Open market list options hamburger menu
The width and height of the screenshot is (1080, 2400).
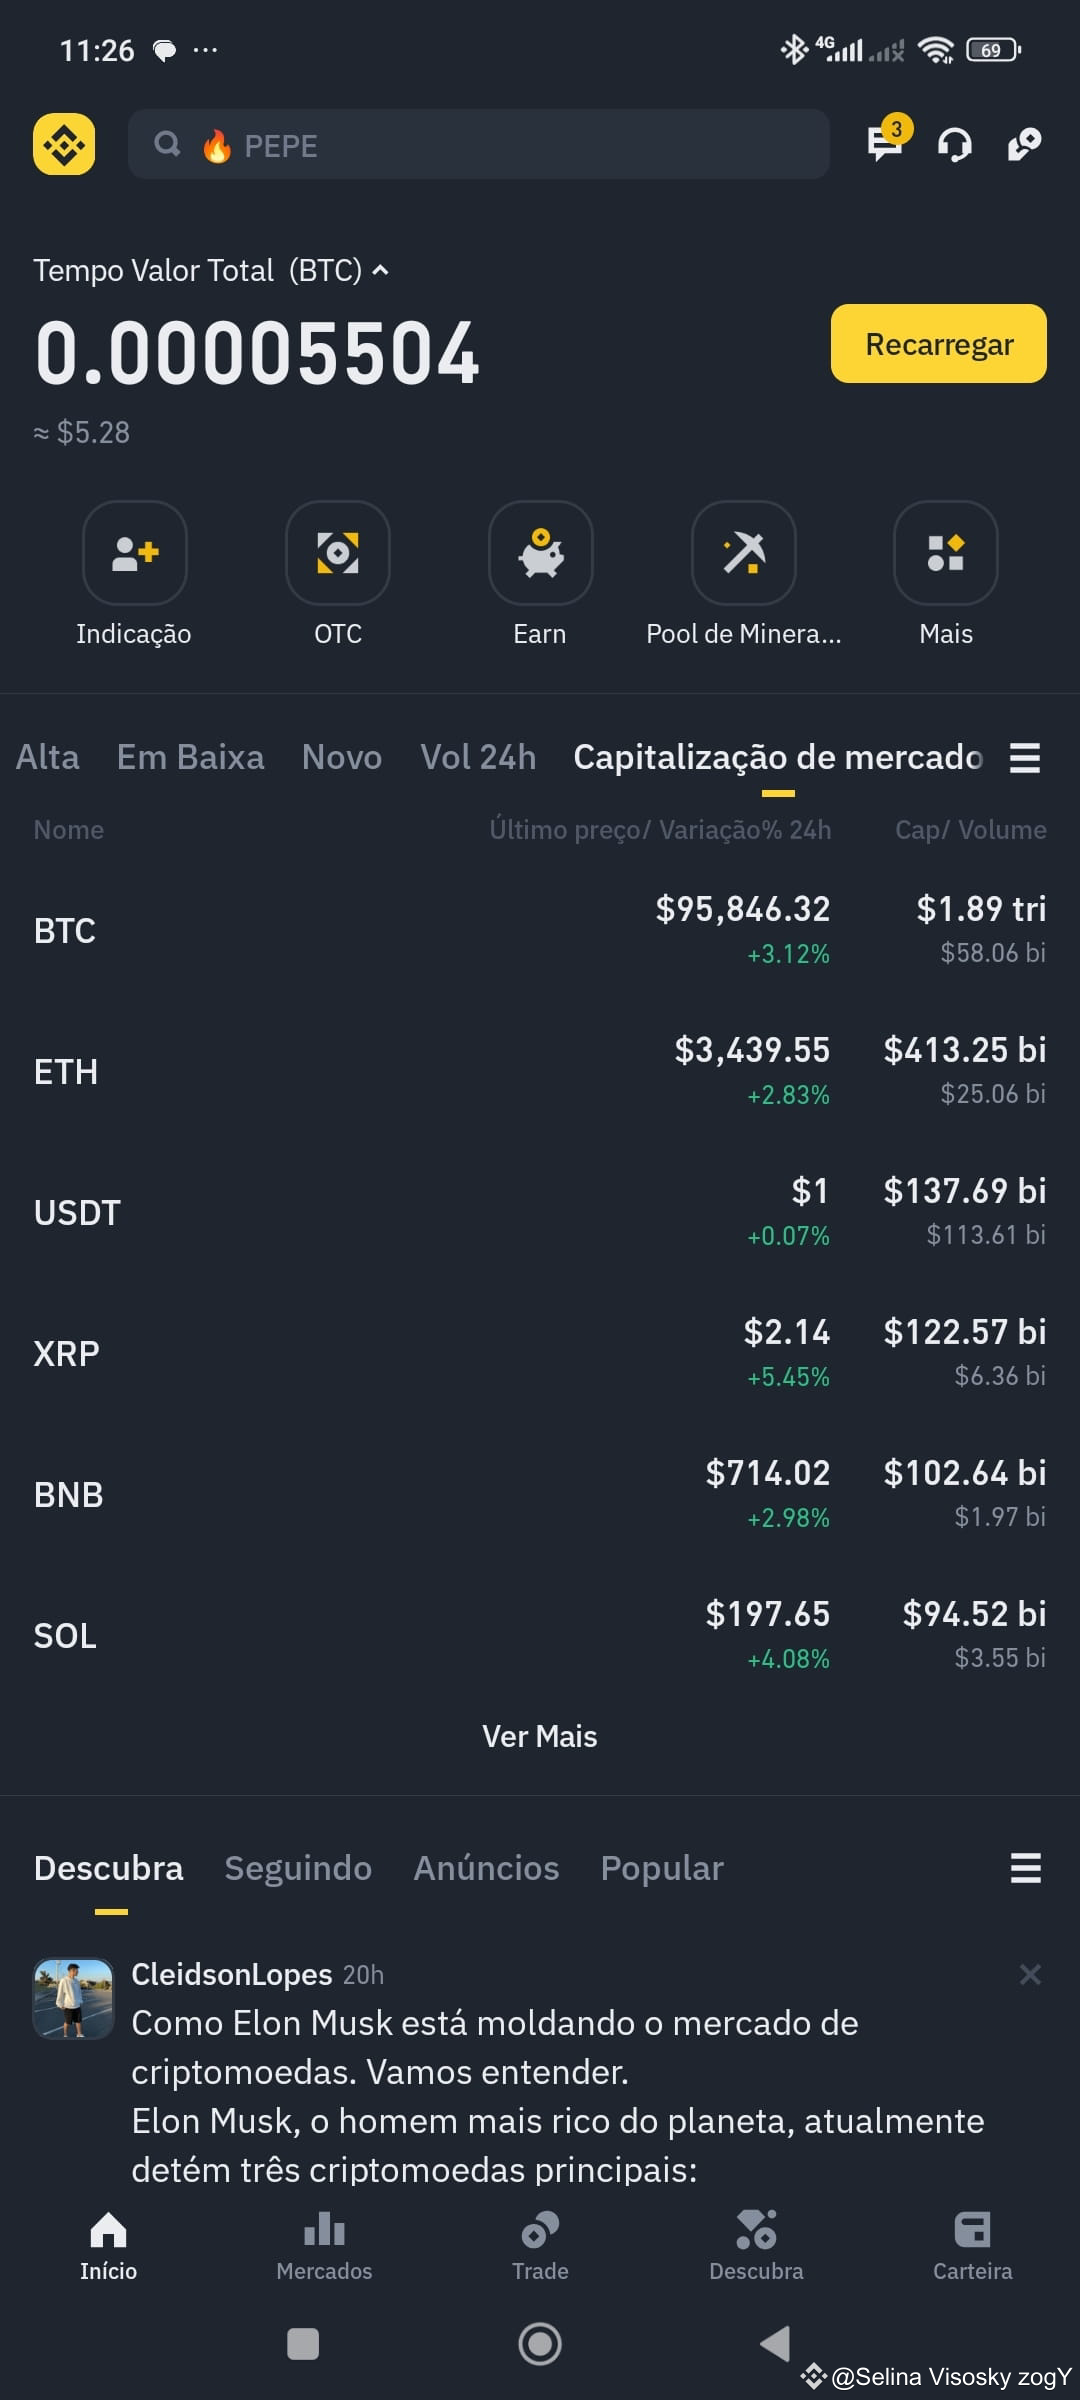coord(1025,758)
